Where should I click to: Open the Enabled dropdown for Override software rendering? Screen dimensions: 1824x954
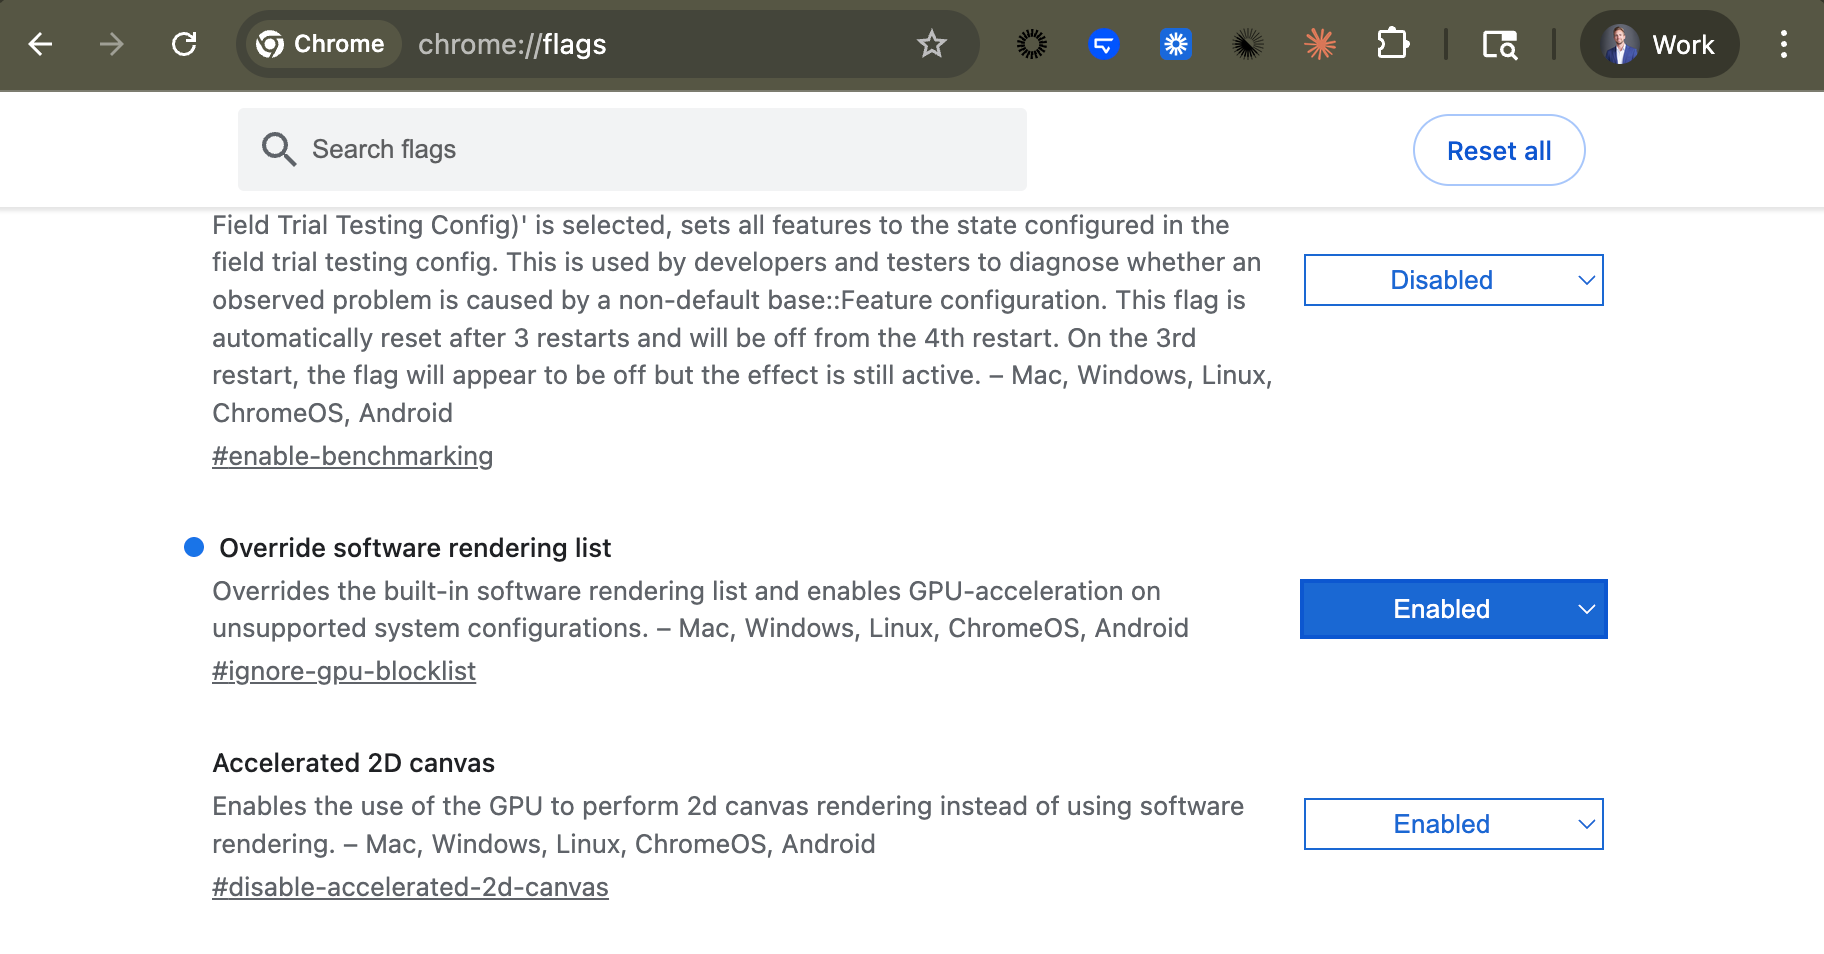coord(1453,609)
